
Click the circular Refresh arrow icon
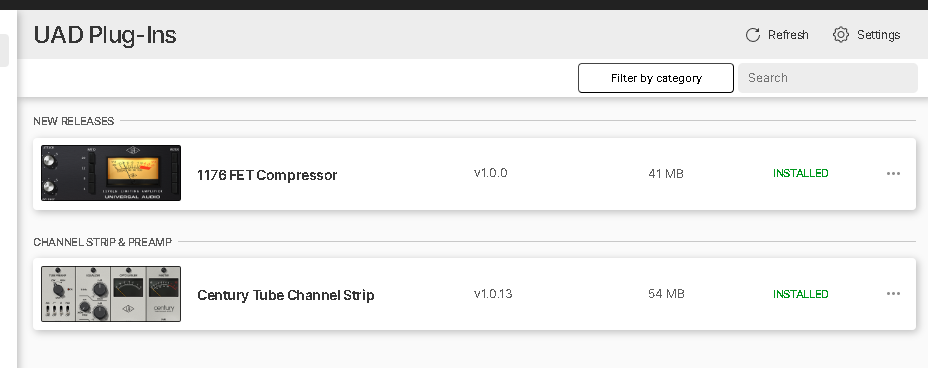tap(753, 35)
